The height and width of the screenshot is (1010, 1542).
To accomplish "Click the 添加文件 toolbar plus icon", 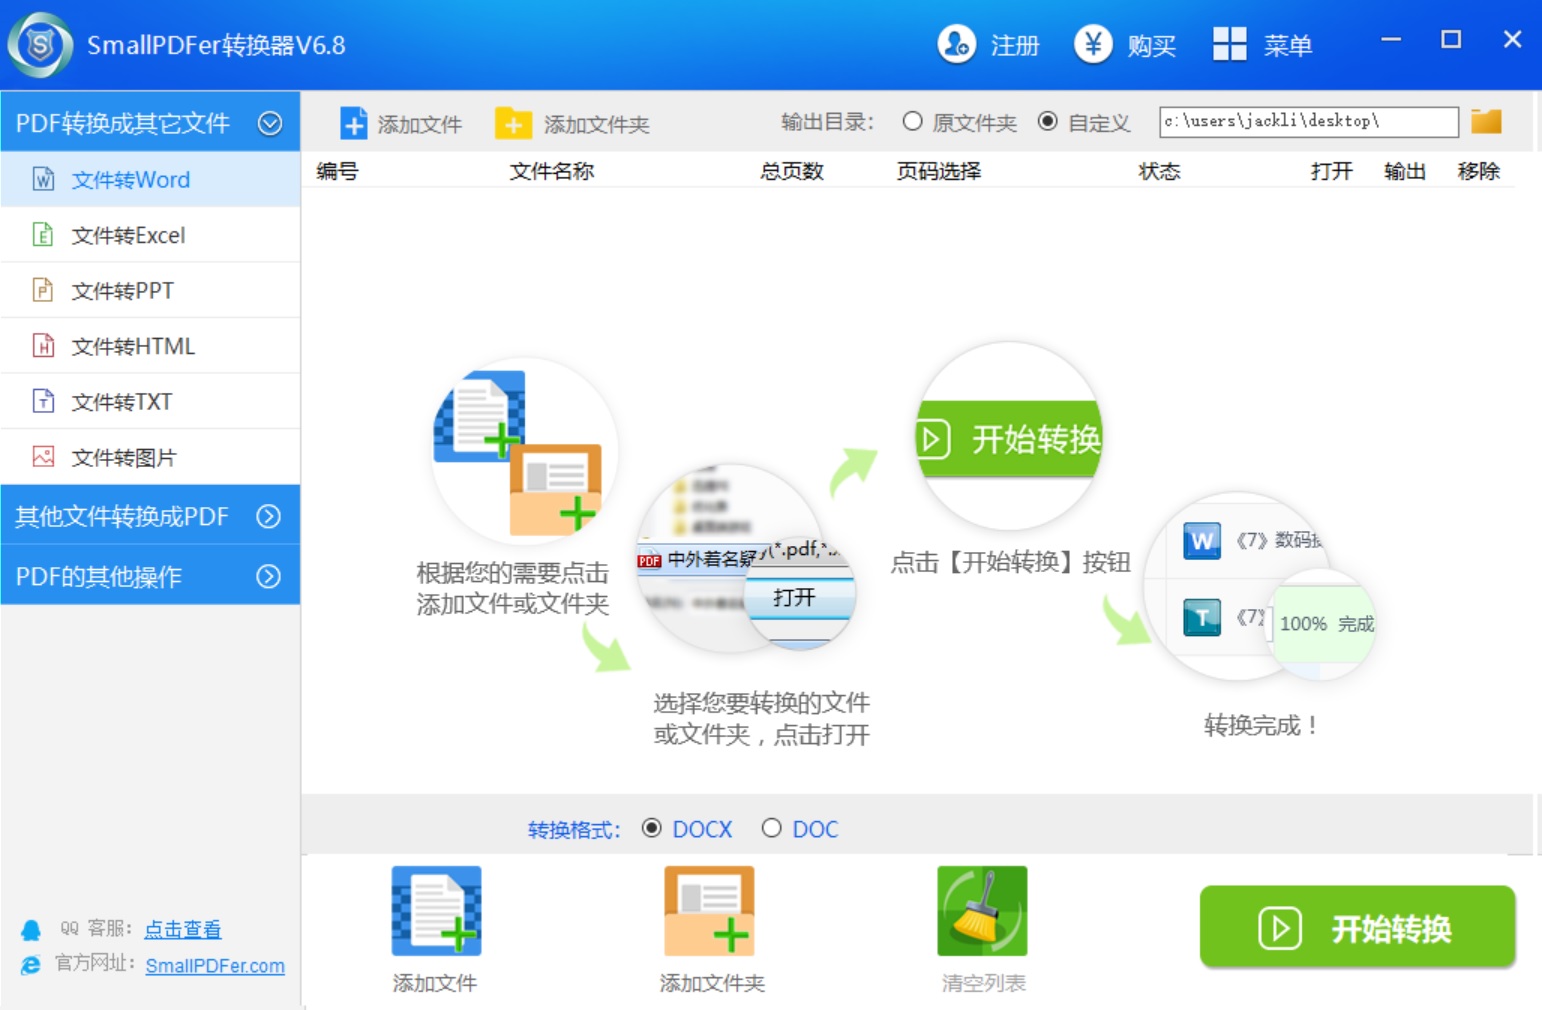I will [353, 124].
